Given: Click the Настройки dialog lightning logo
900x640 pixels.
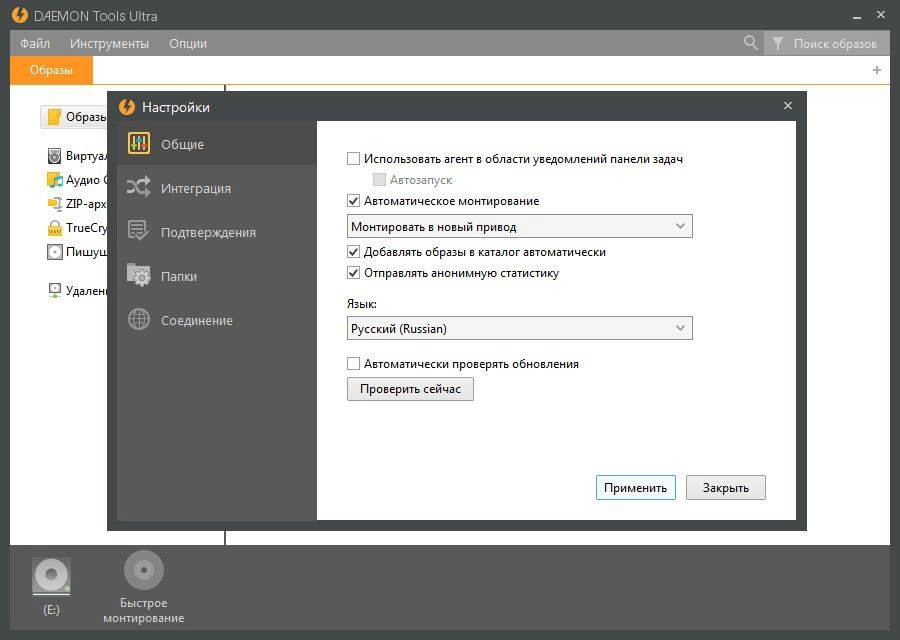Looking at the screenshot, I should click(x=127, y=107).
